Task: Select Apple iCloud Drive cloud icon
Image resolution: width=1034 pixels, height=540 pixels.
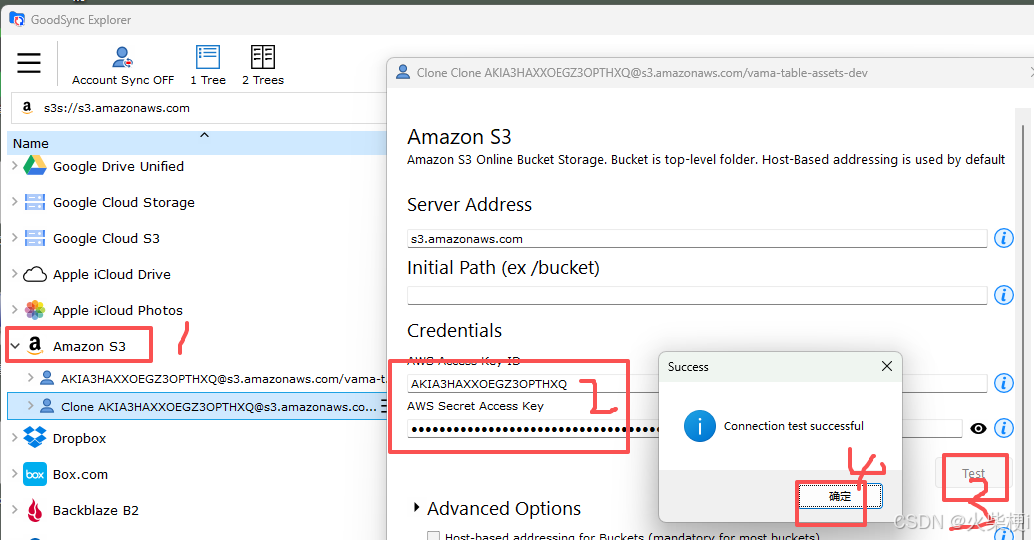Action: [35, 274]
